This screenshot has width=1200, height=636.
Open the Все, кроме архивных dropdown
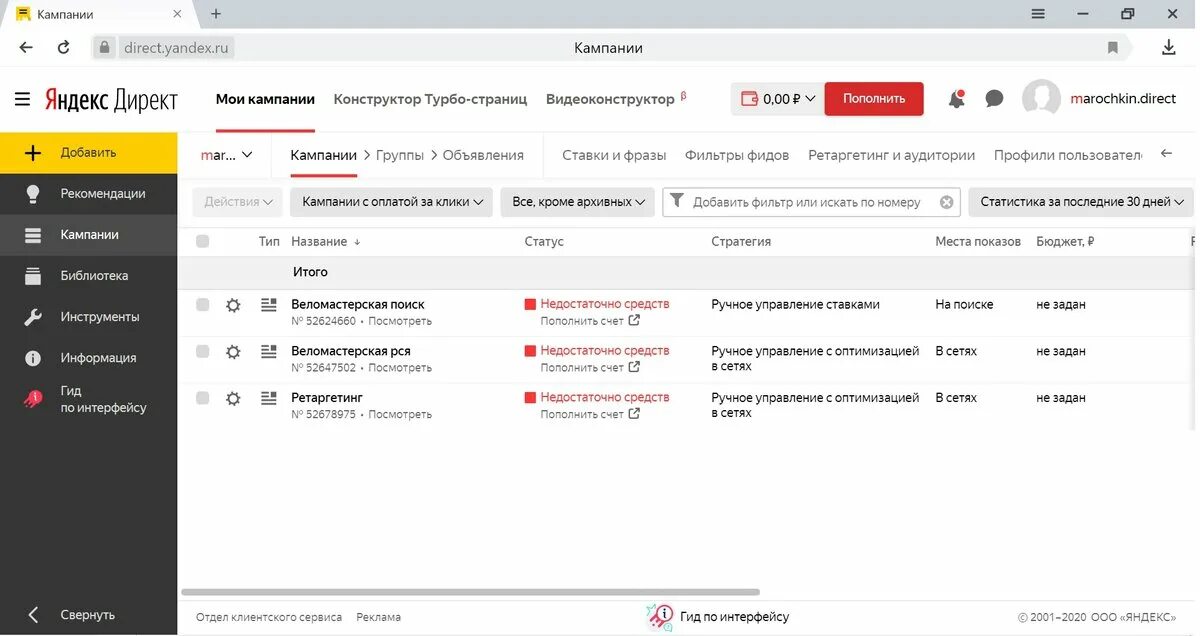(x=577, y=201)
